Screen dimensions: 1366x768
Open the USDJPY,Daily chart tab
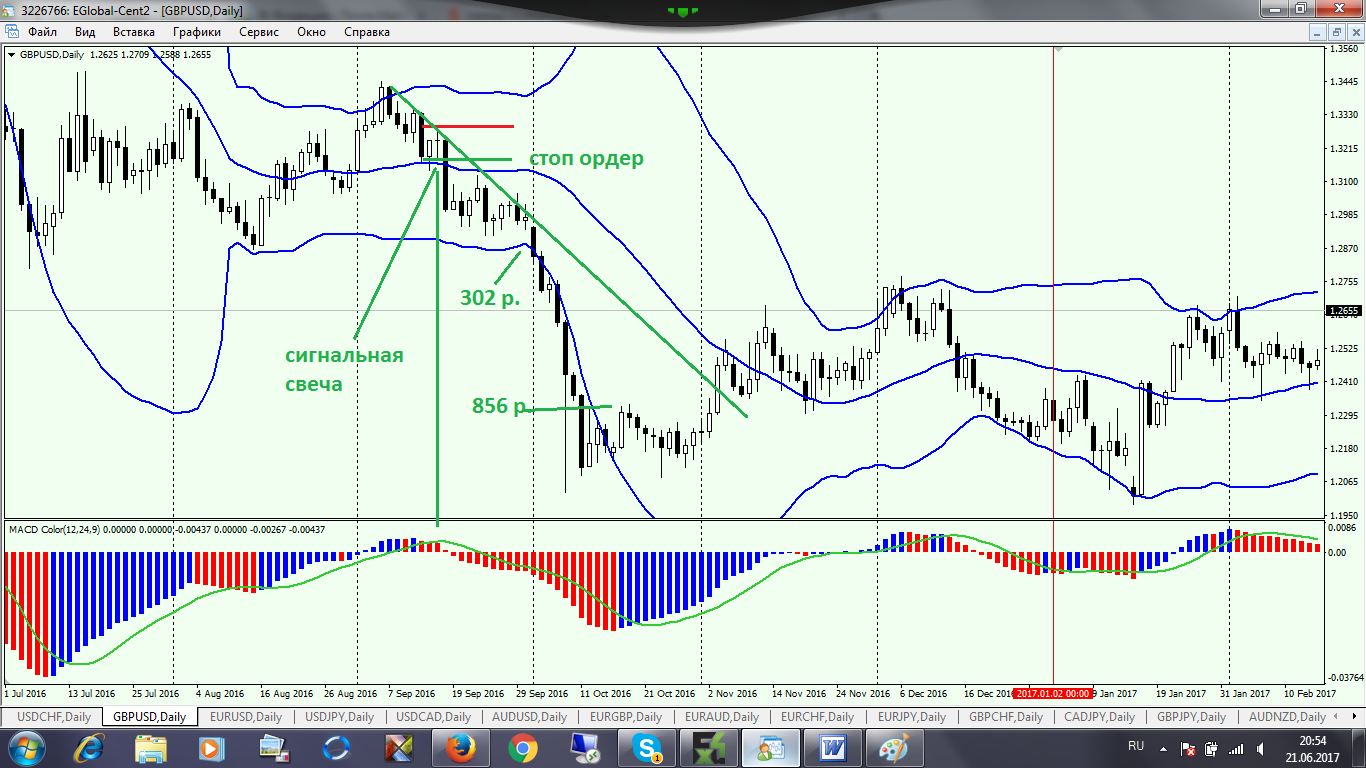pos(341,717)
